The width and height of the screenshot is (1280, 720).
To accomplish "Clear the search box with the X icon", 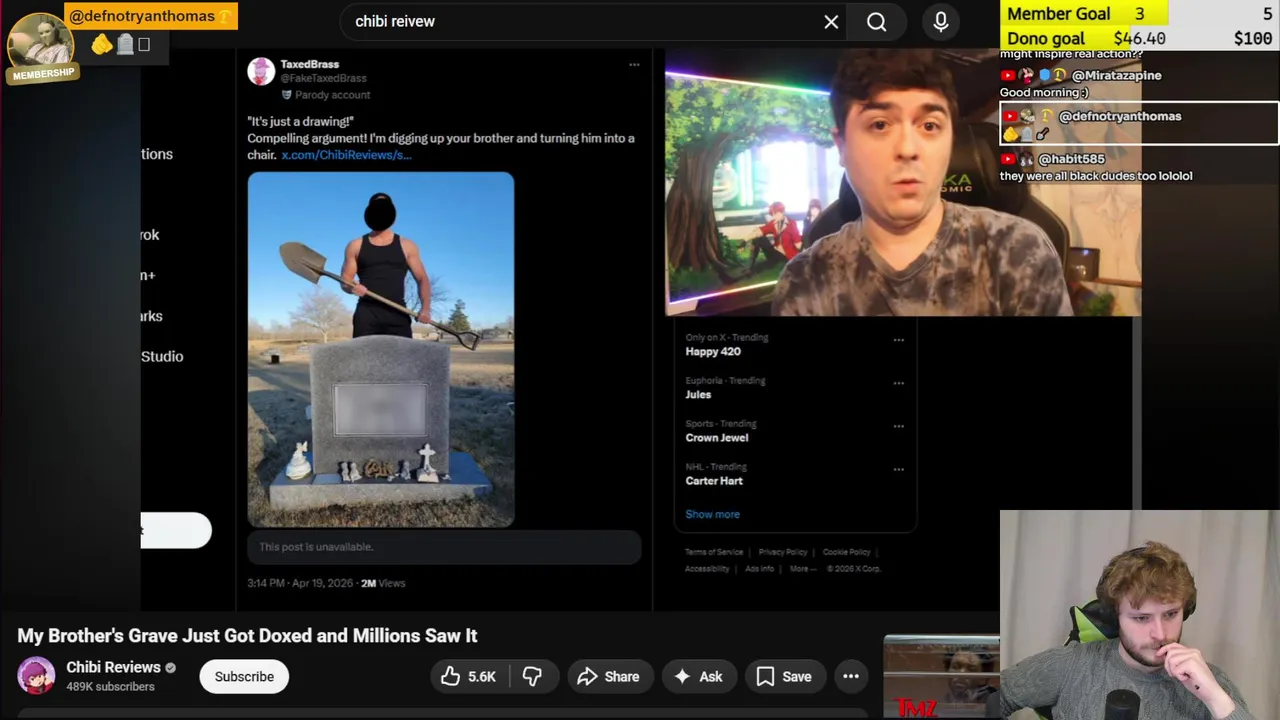I will [831, 21].
